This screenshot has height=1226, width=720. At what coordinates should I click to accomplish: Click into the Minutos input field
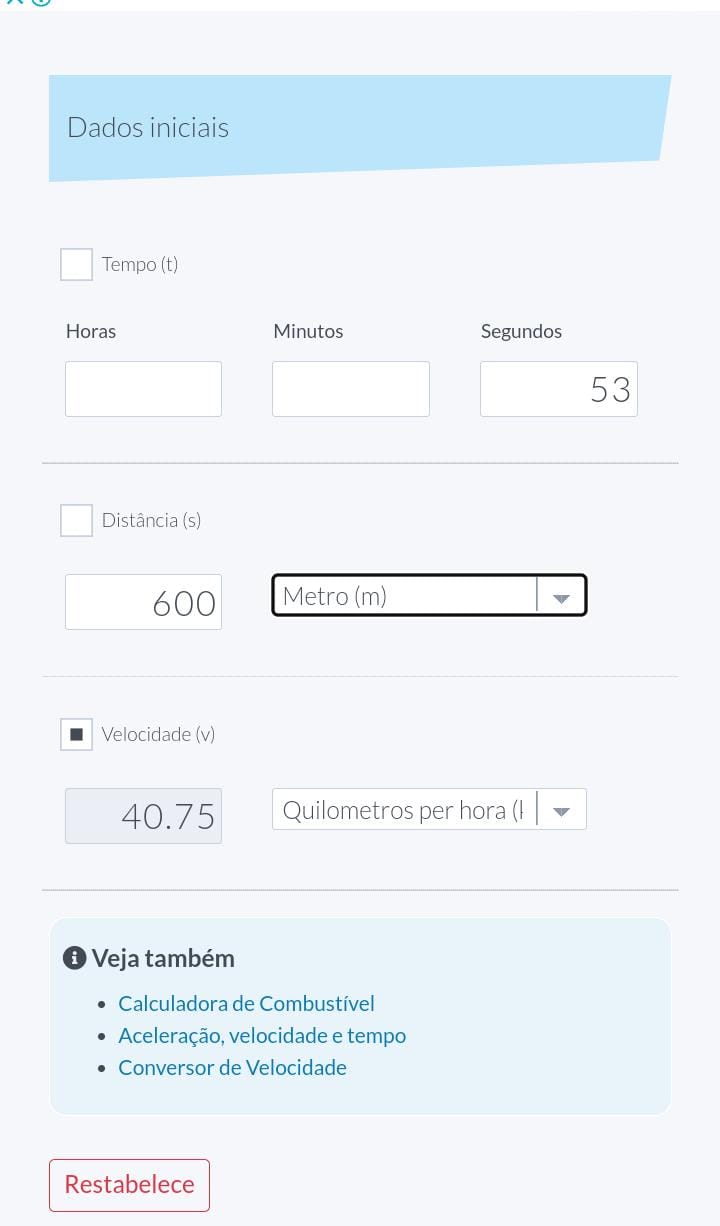[x=350, y=389]
